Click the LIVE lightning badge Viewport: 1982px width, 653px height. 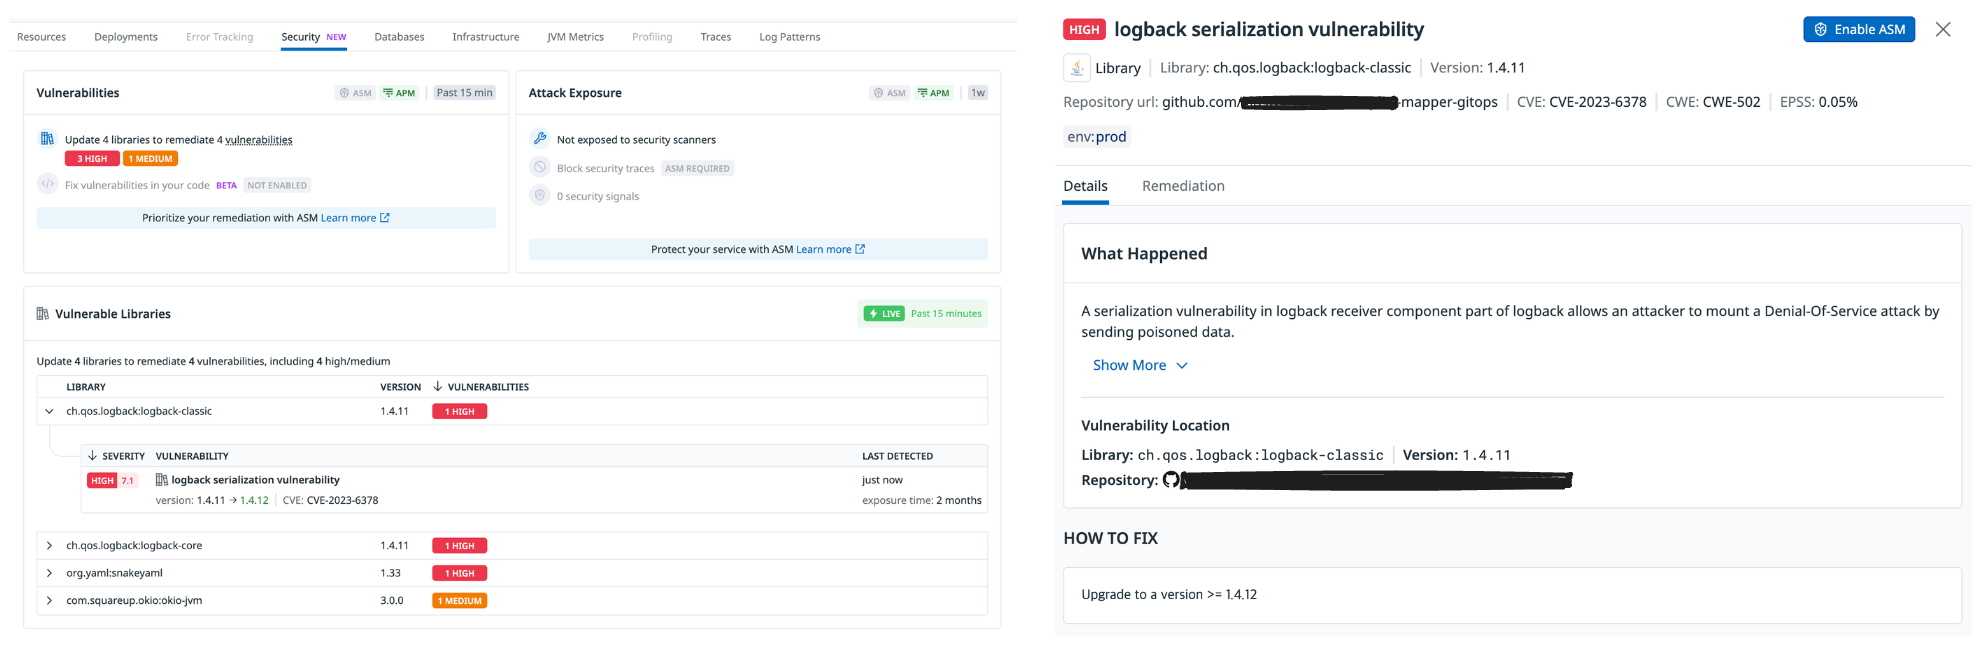[x=884, y=313]
